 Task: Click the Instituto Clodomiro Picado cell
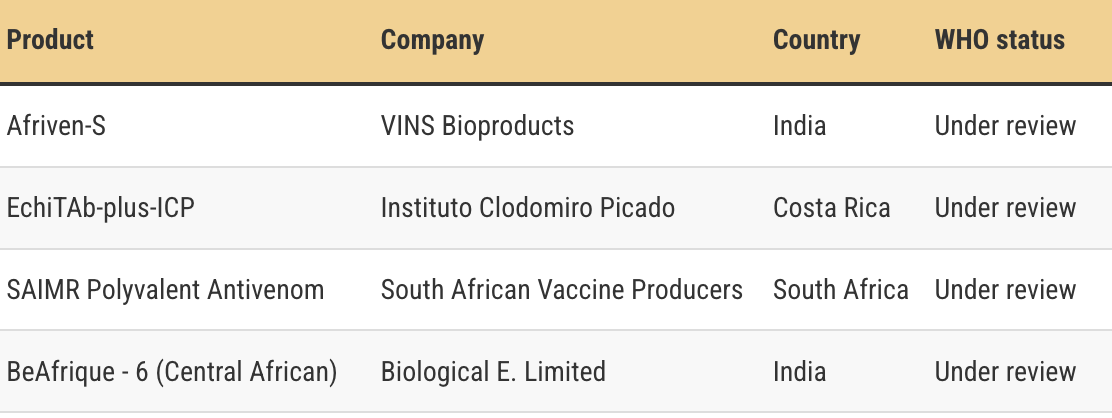tap(527, 208)
